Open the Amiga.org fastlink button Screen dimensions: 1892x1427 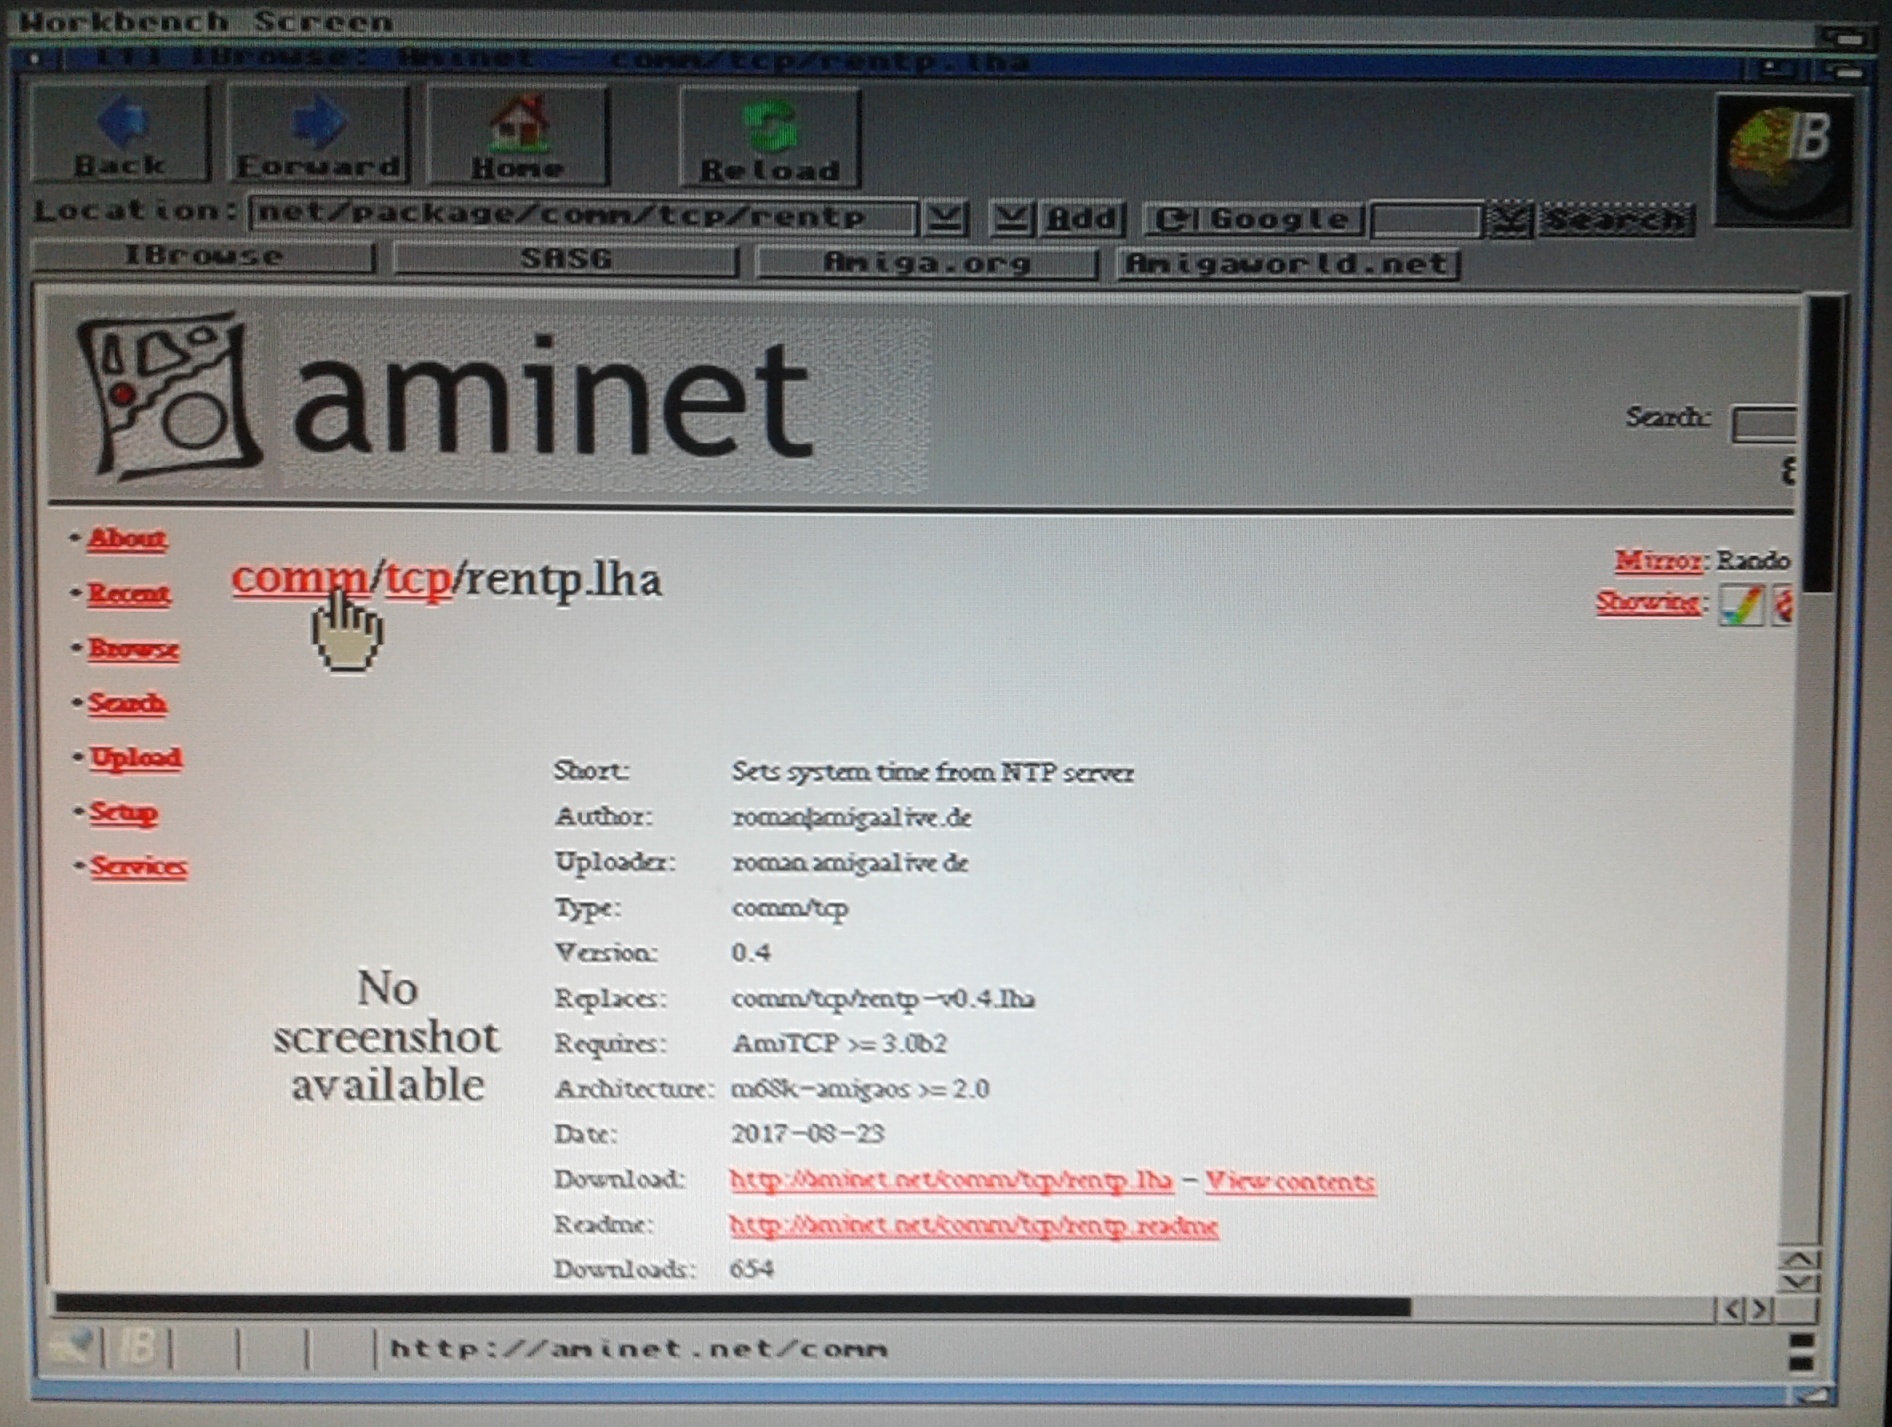click(x=927, y=262)
